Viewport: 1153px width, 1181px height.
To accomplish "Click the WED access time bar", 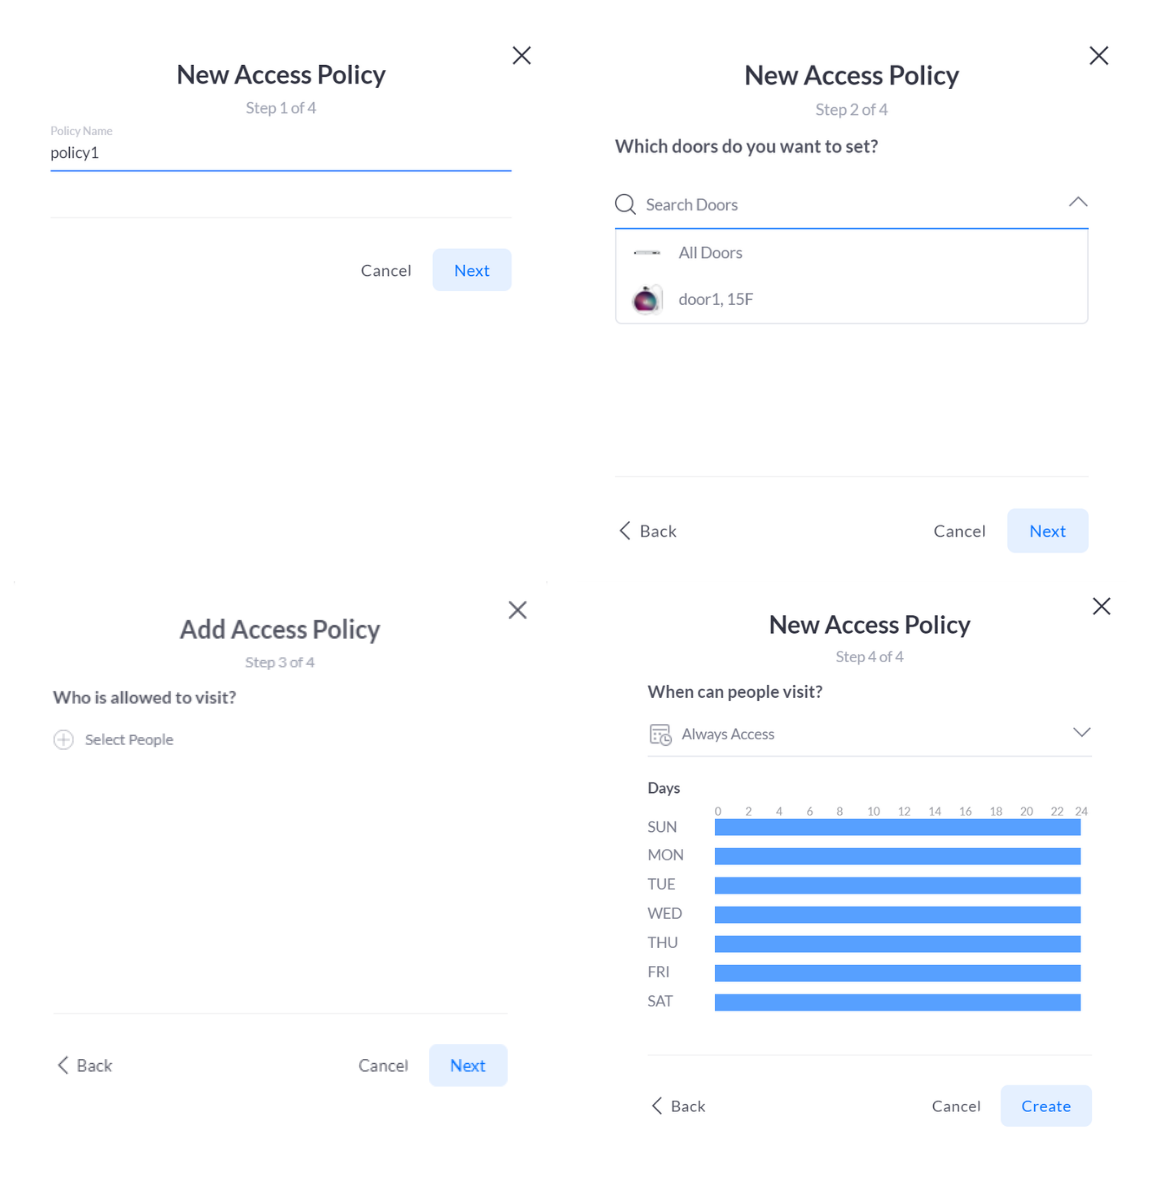I will pyautogui.click(x=897, y=914).
